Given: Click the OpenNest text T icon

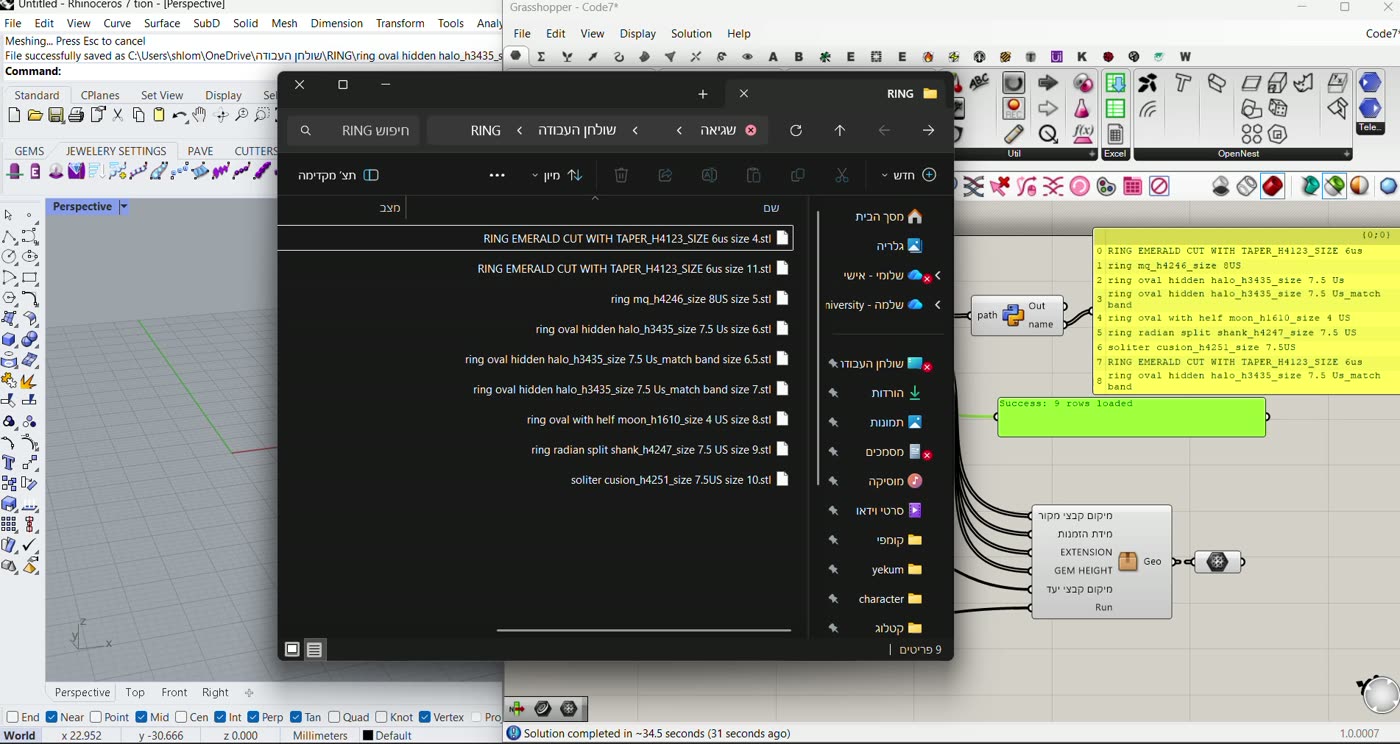Looking at the screenshot, I should tap(1183, 83).
